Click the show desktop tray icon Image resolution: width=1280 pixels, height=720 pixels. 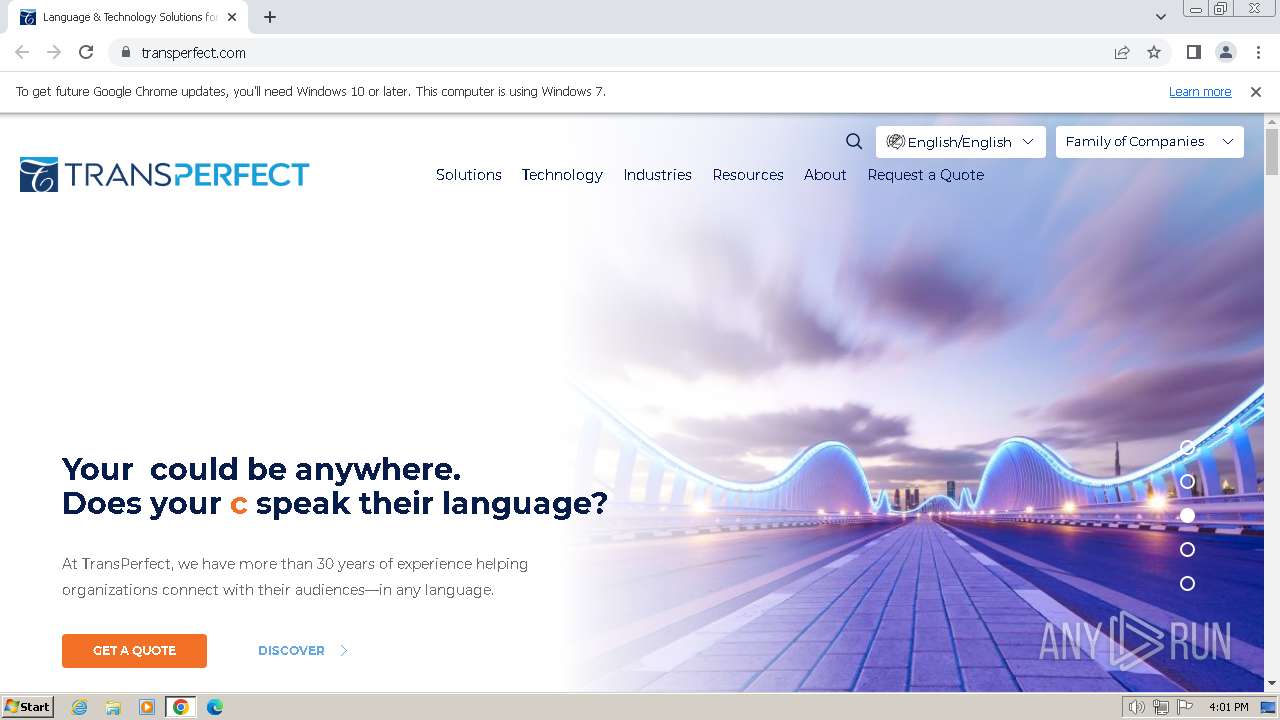tap(1268, 707)
